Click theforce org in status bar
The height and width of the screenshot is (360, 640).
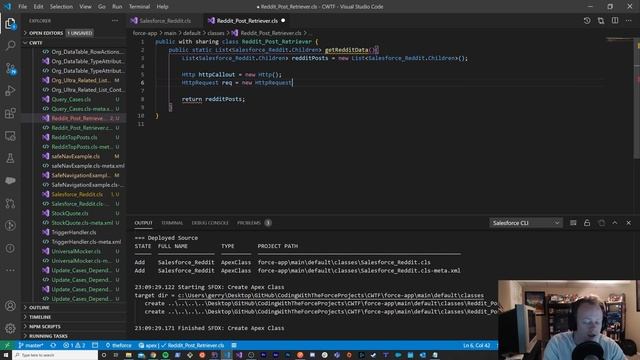pyautogui.click(x=118, y=345)
